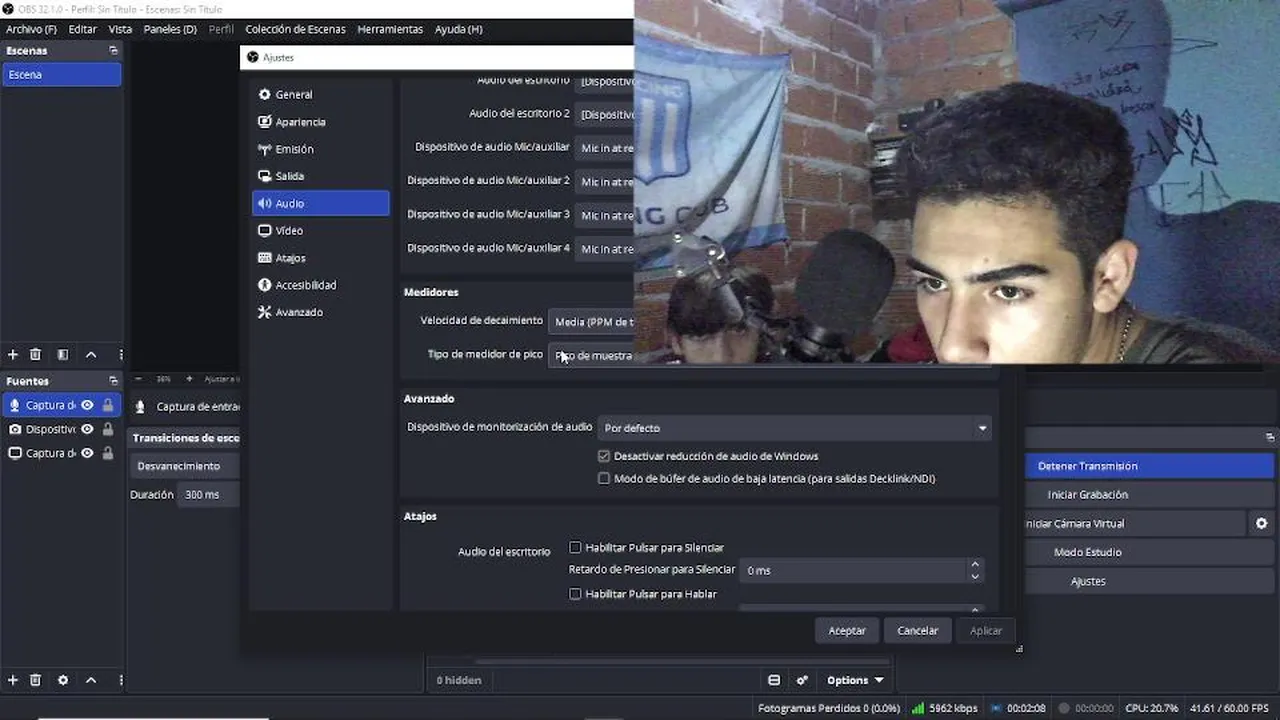Open the first Dispositivo de audio Mic/auxiliar dropdown
This screenshot has height=720, width=1280.
[604, 148]
